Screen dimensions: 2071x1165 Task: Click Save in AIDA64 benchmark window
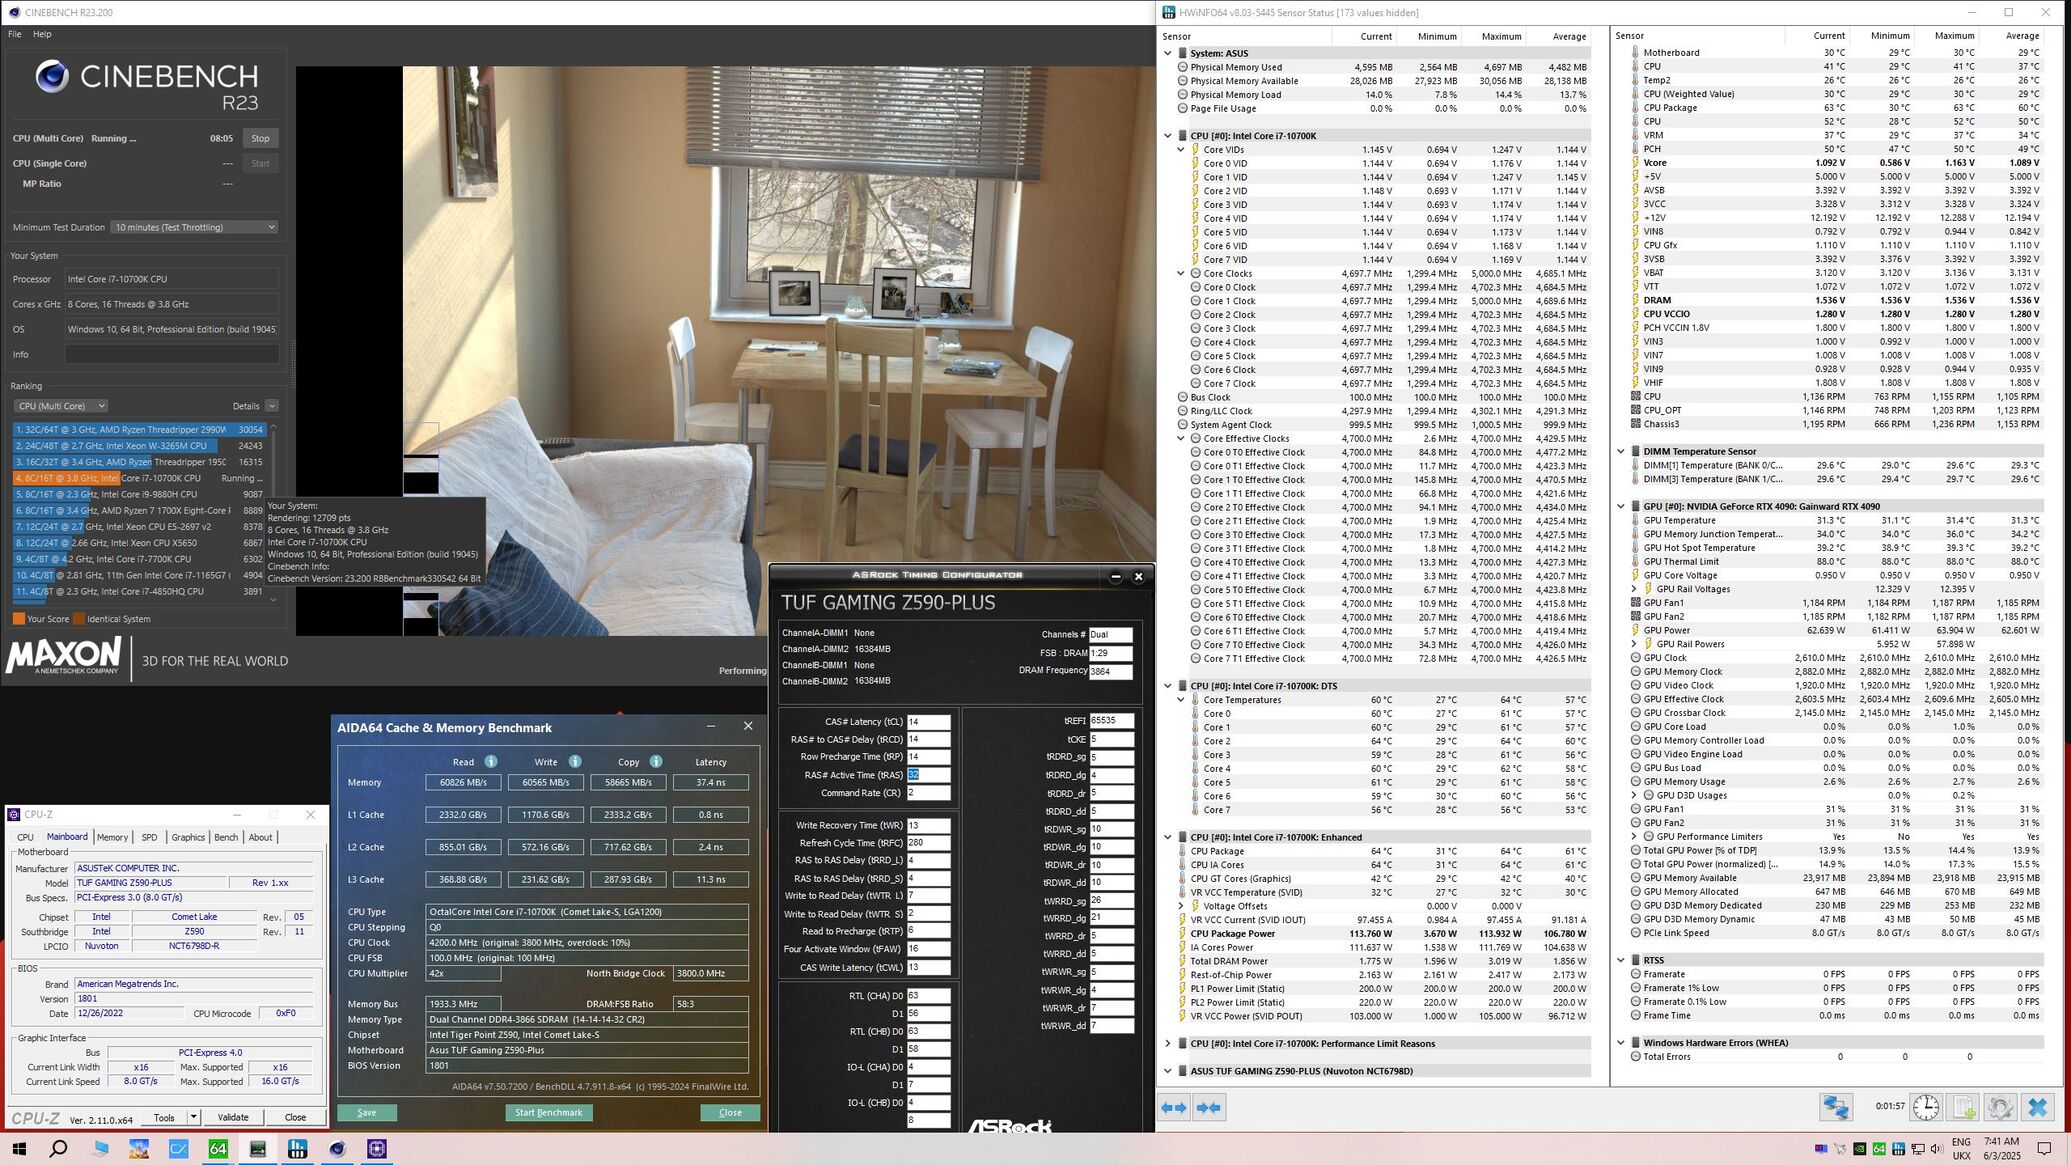(367, 1112)
